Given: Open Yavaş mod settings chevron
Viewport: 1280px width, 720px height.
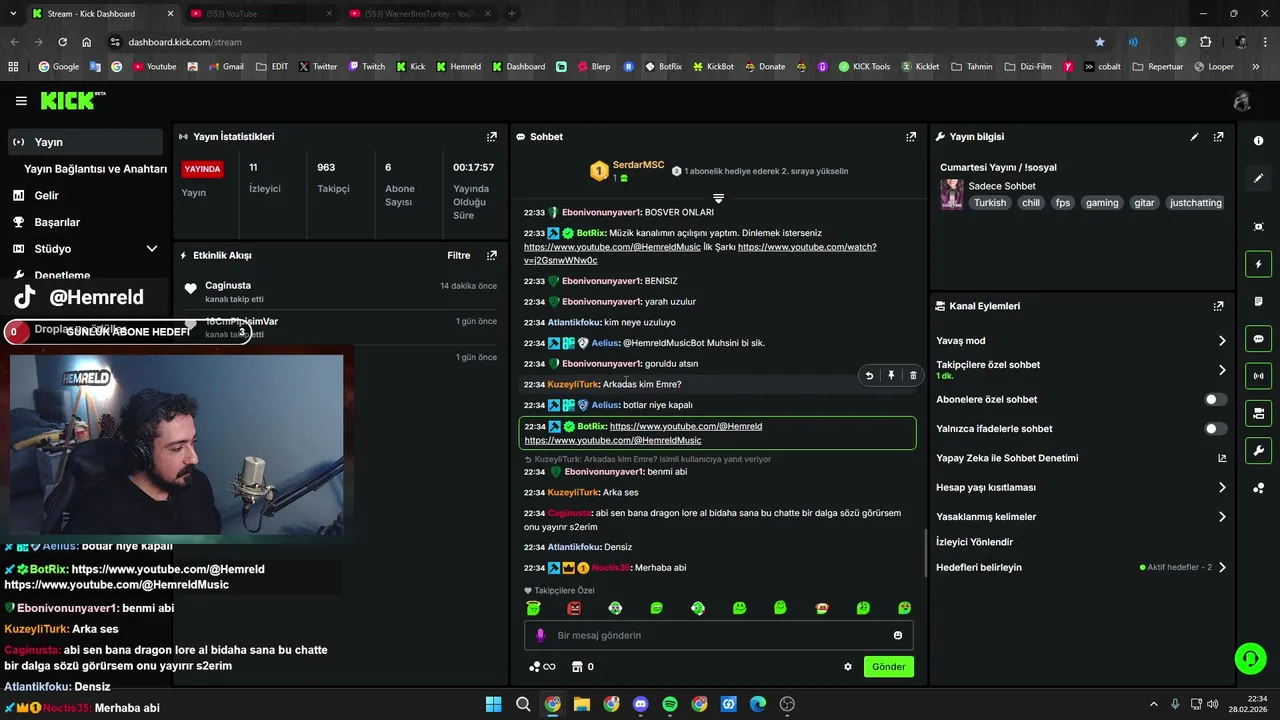Looking at the screenshot, I should [x=1222, y=341].
